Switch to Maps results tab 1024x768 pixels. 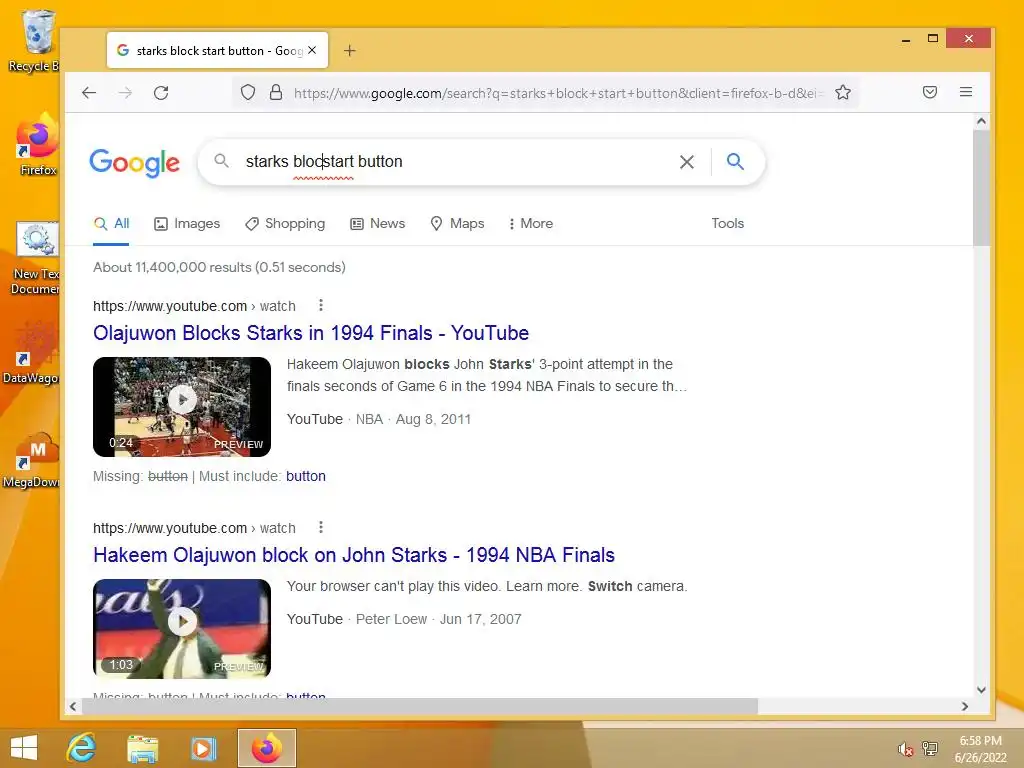(x=457, y=223)
